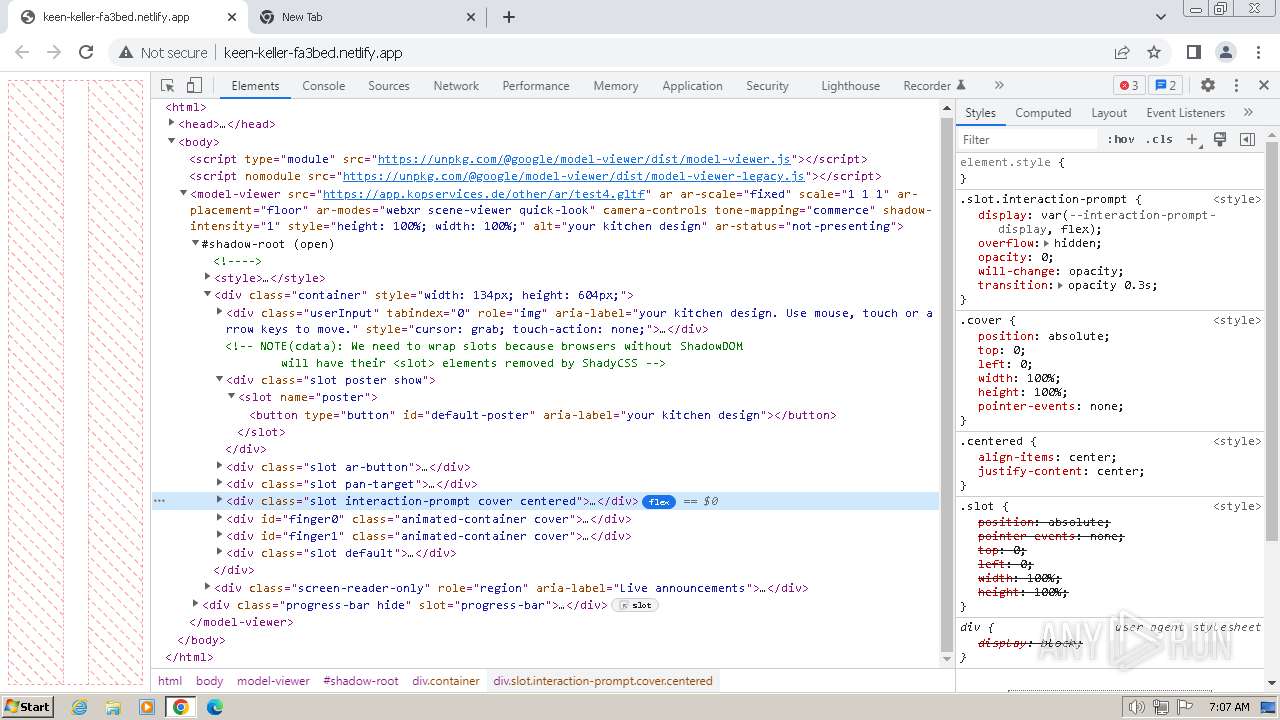
Task: Show more DevTools main tabs
Action: tap(999, 85)
